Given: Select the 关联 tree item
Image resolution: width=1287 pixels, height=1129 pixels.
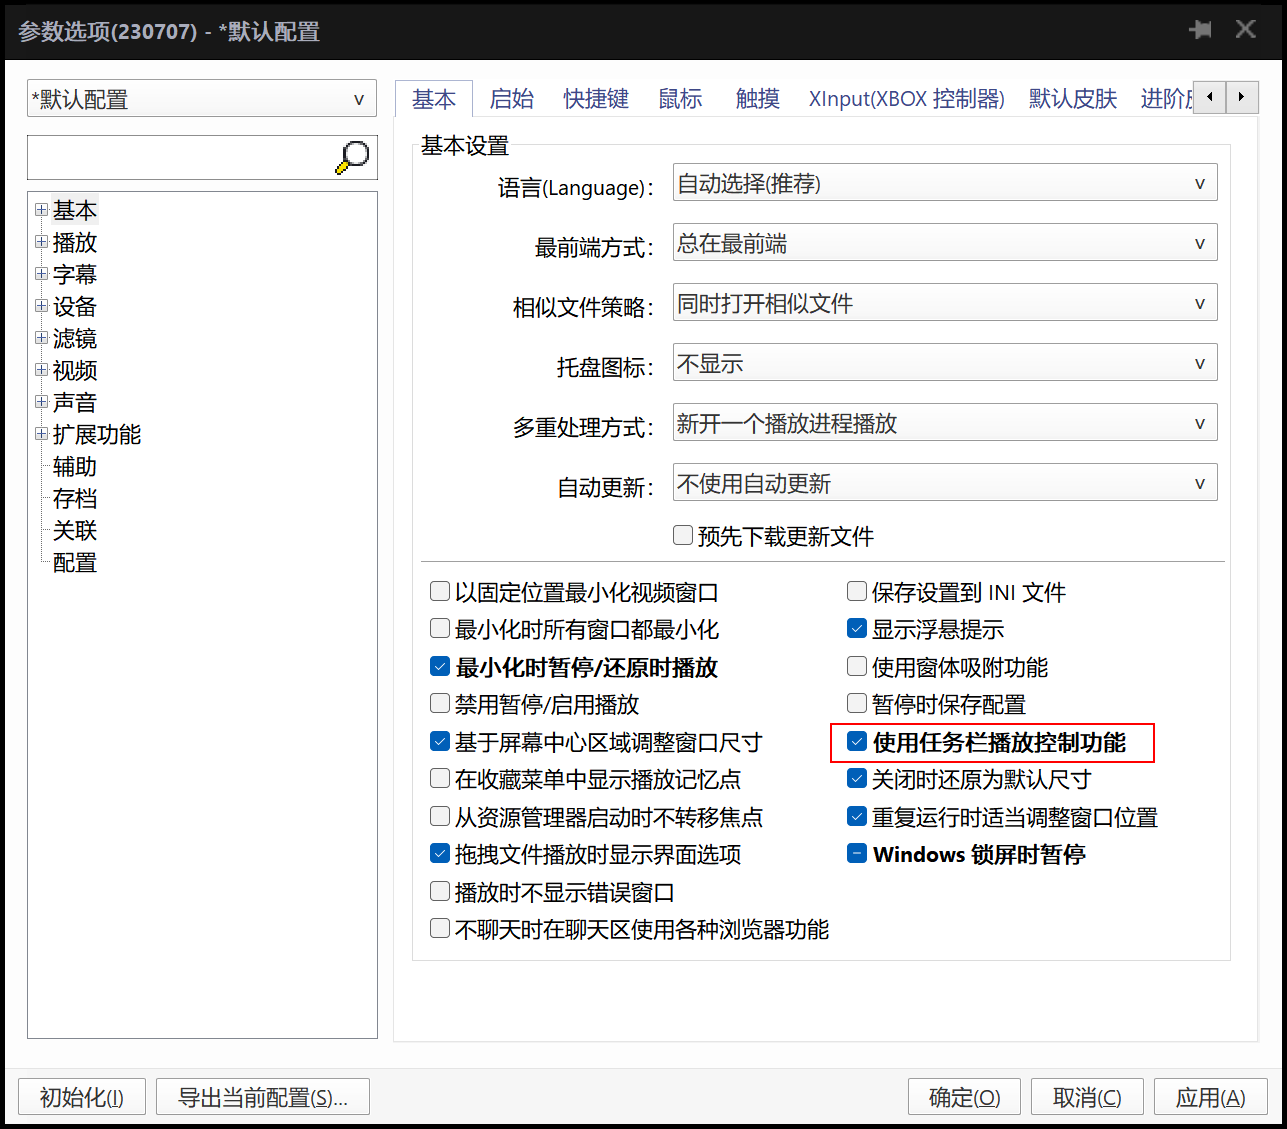Looking at the screenshot, I should coord(75,531).
